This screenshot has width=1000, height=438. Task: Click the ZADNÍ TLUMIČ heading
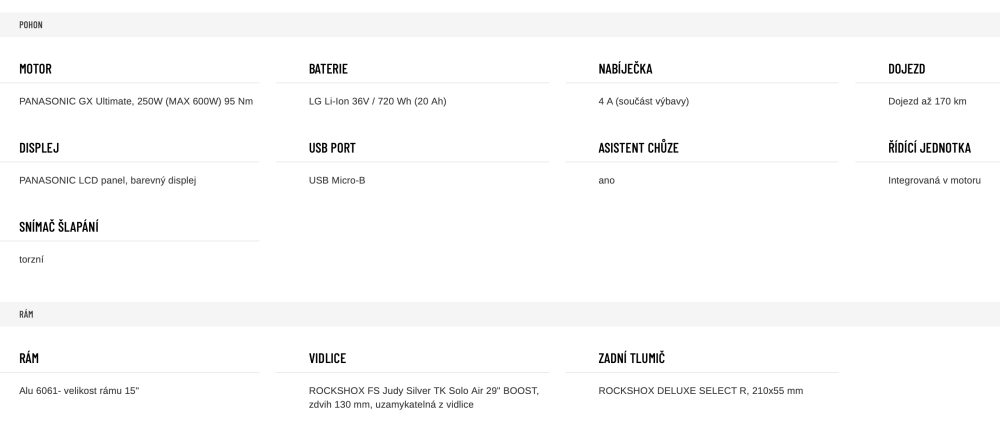pyautogui.click(x=631, y=358)
